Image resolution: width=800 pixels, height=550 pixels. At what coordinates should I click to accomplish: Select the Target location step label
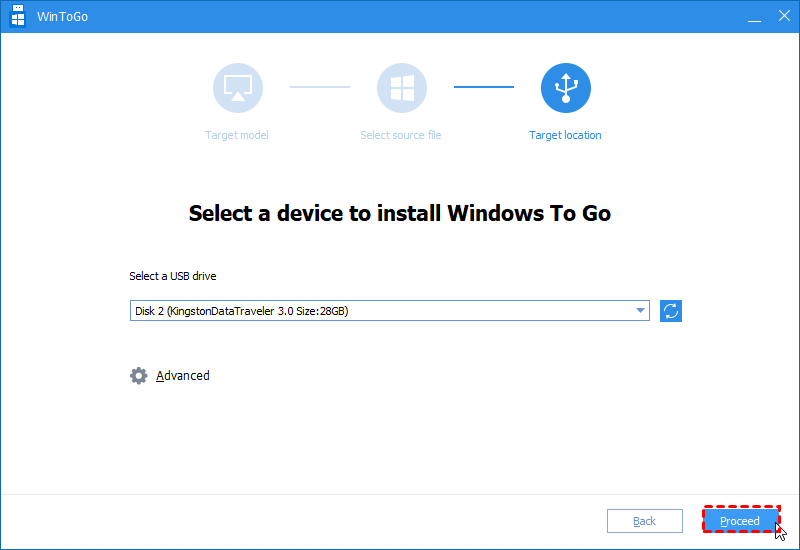click(565, 135)
